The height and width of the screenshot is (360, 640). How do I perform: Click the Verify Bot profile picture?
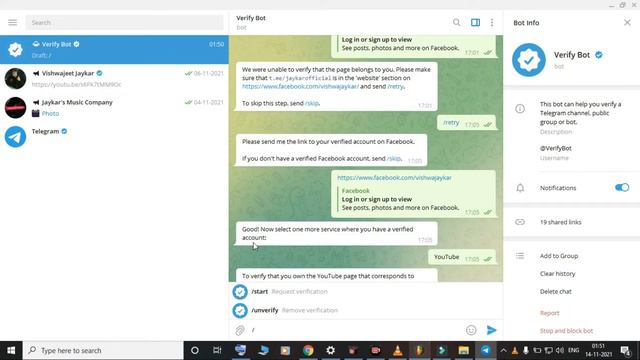529,60
